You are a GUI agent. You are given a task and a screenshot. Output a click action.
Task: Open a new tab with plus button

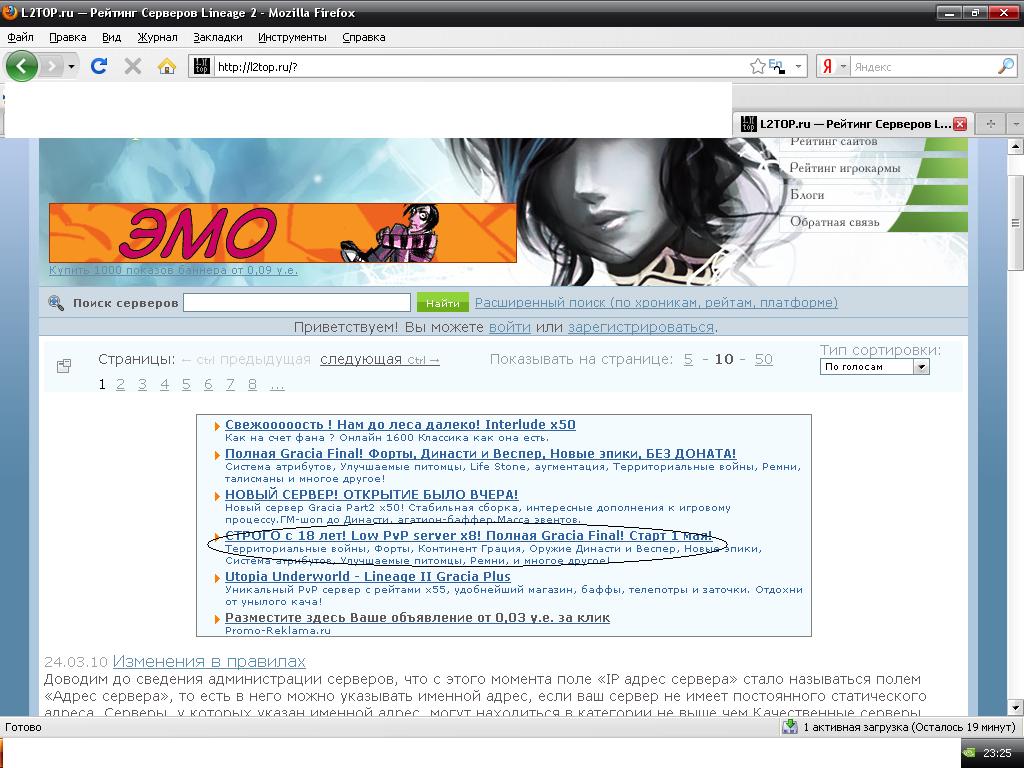click(991, 123)
